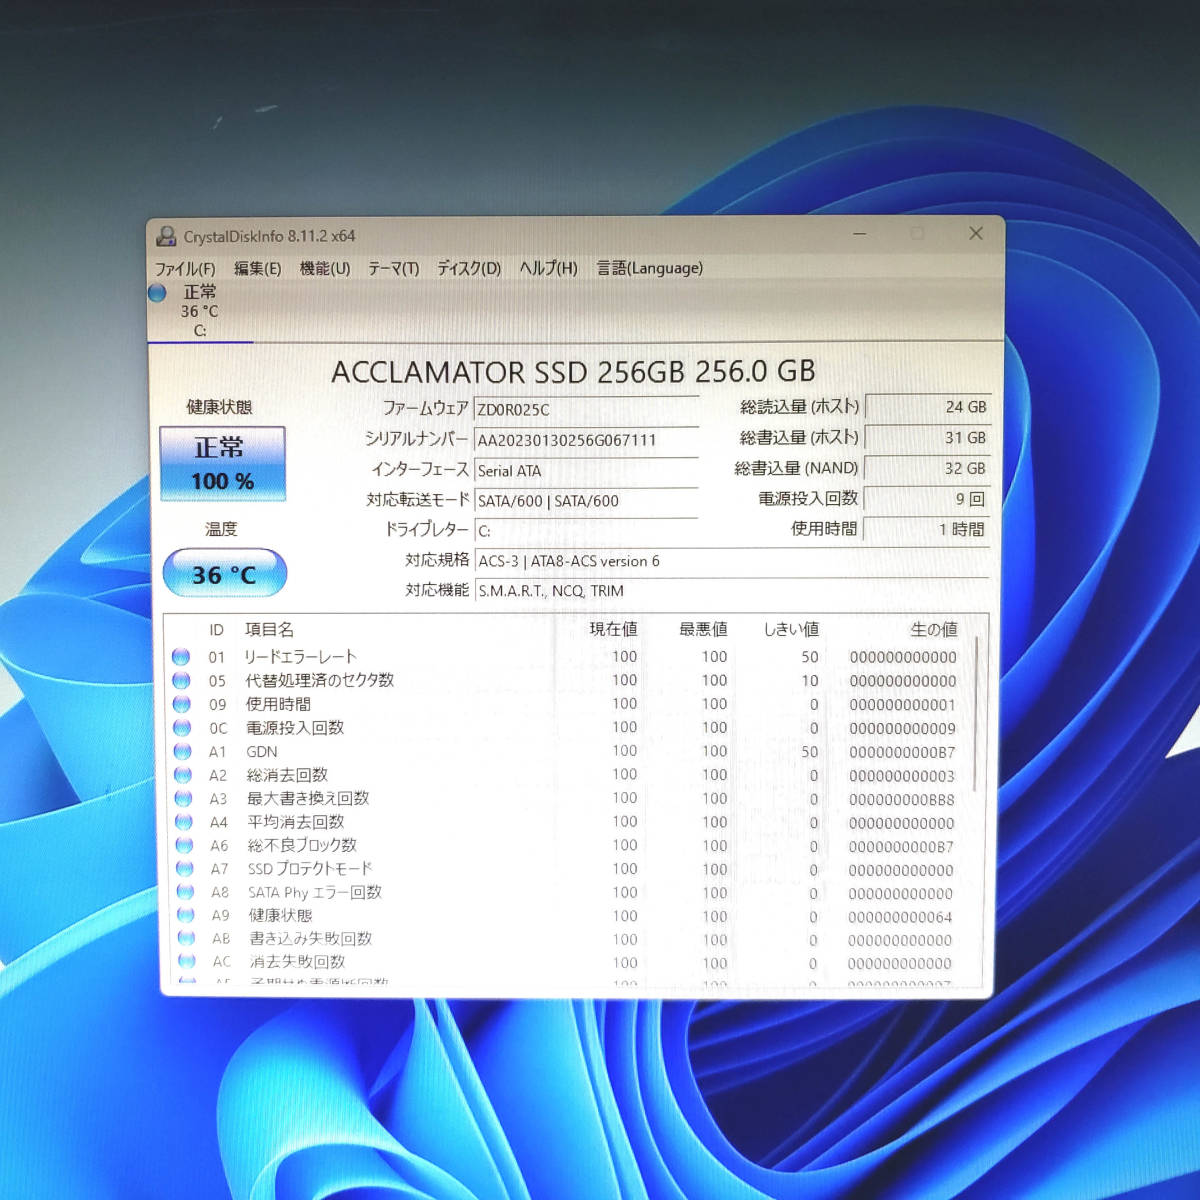Screen dimensions: 1200x1200
Task: Click the 正常 100% health status button
Action: [x=223, y=464]
